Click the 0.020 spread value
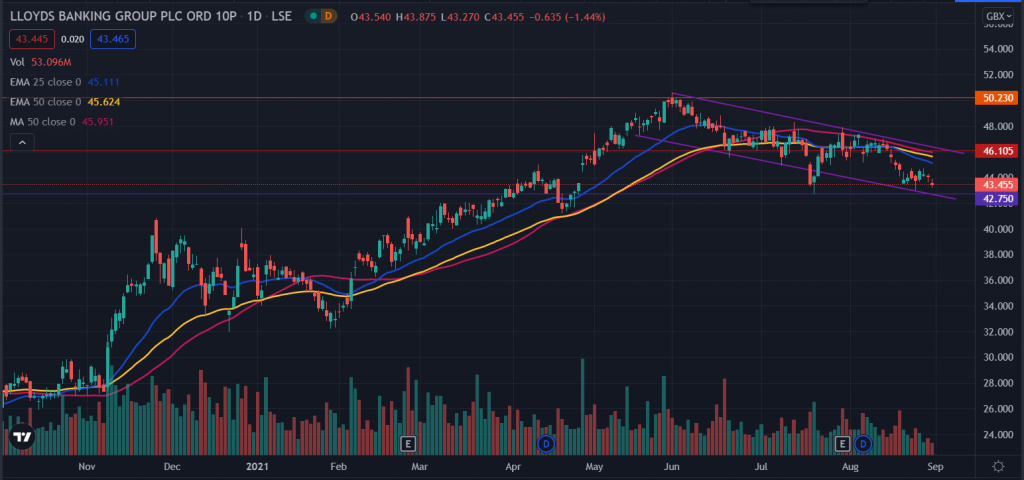 point(72,39)
